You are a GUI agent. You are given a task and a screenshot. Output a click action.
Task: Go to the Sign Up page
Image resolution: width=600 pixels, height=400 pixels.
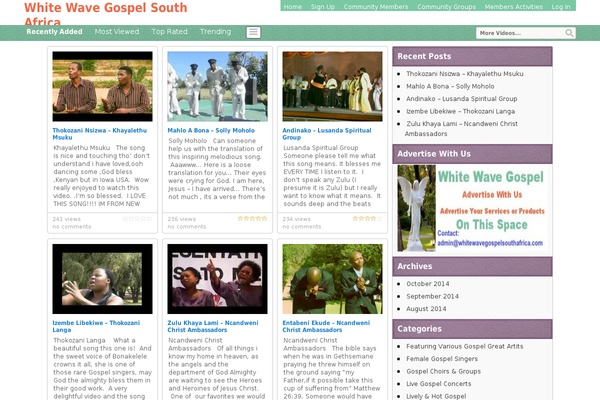click(323, 7)
